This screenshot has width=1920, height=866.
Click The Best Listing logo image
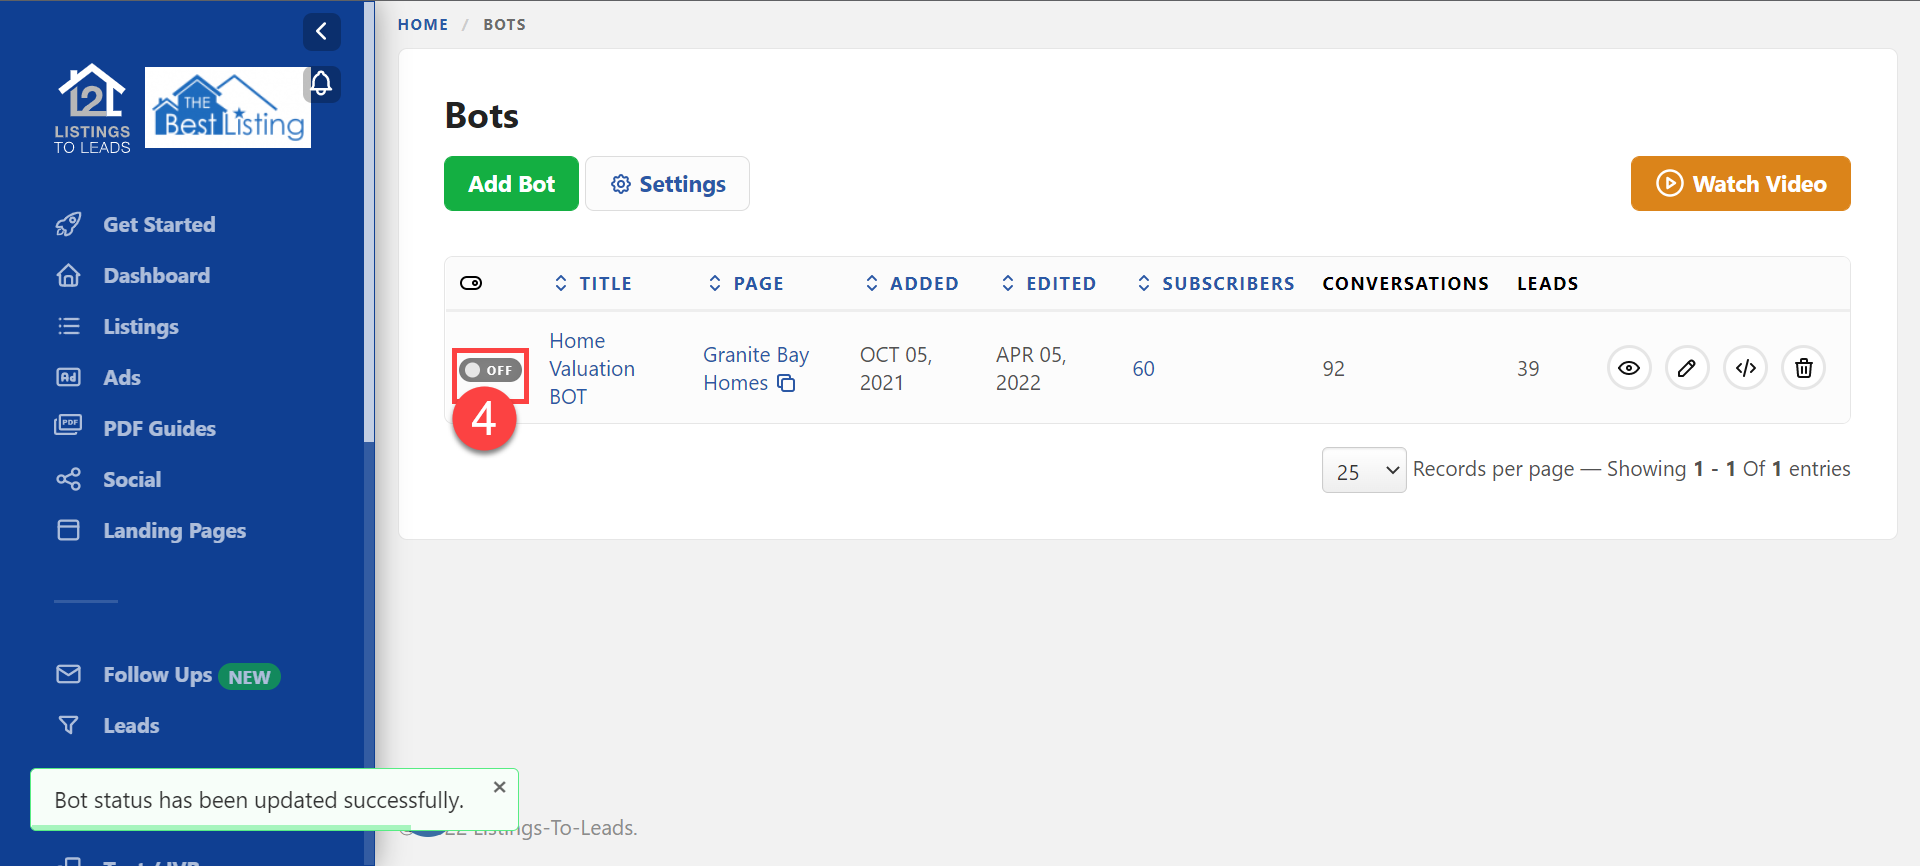click(228, 108)
